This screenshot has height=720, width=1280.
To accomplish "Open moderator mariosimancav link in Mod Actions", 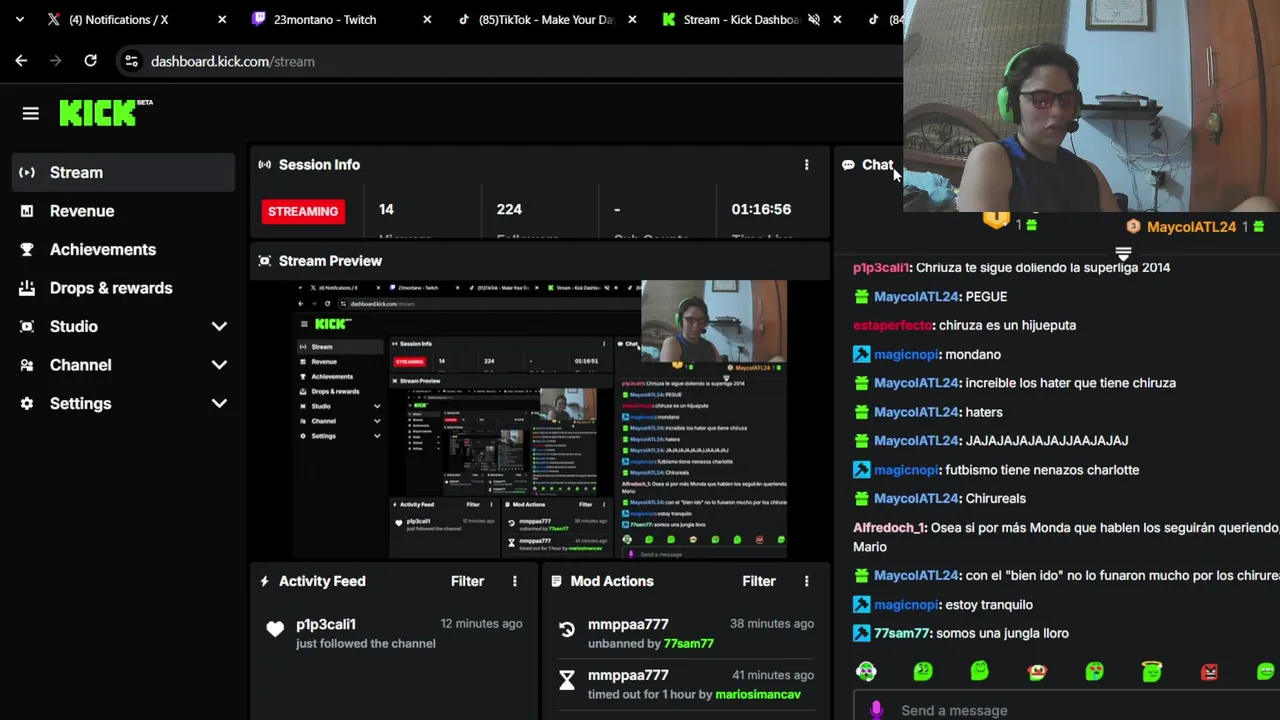I will click(758, 694).
